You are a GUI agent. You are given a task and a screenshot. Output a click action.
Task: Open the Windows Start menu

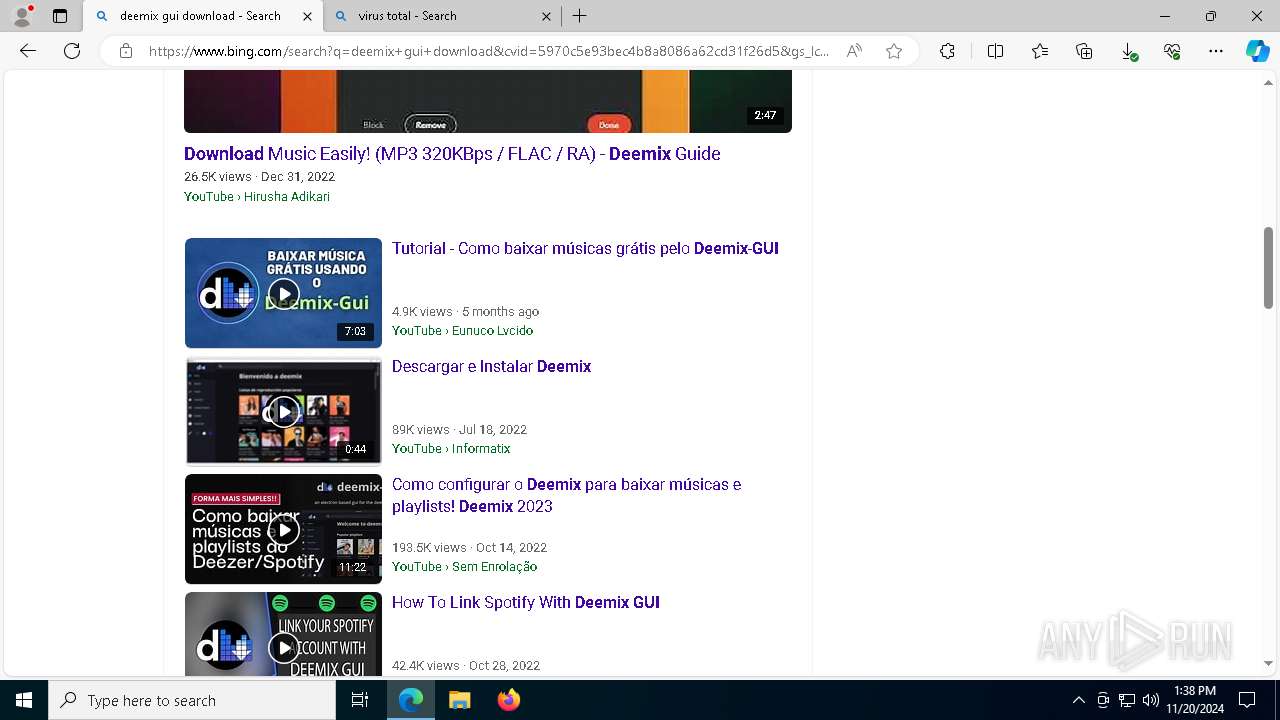[x=24, y=700]
